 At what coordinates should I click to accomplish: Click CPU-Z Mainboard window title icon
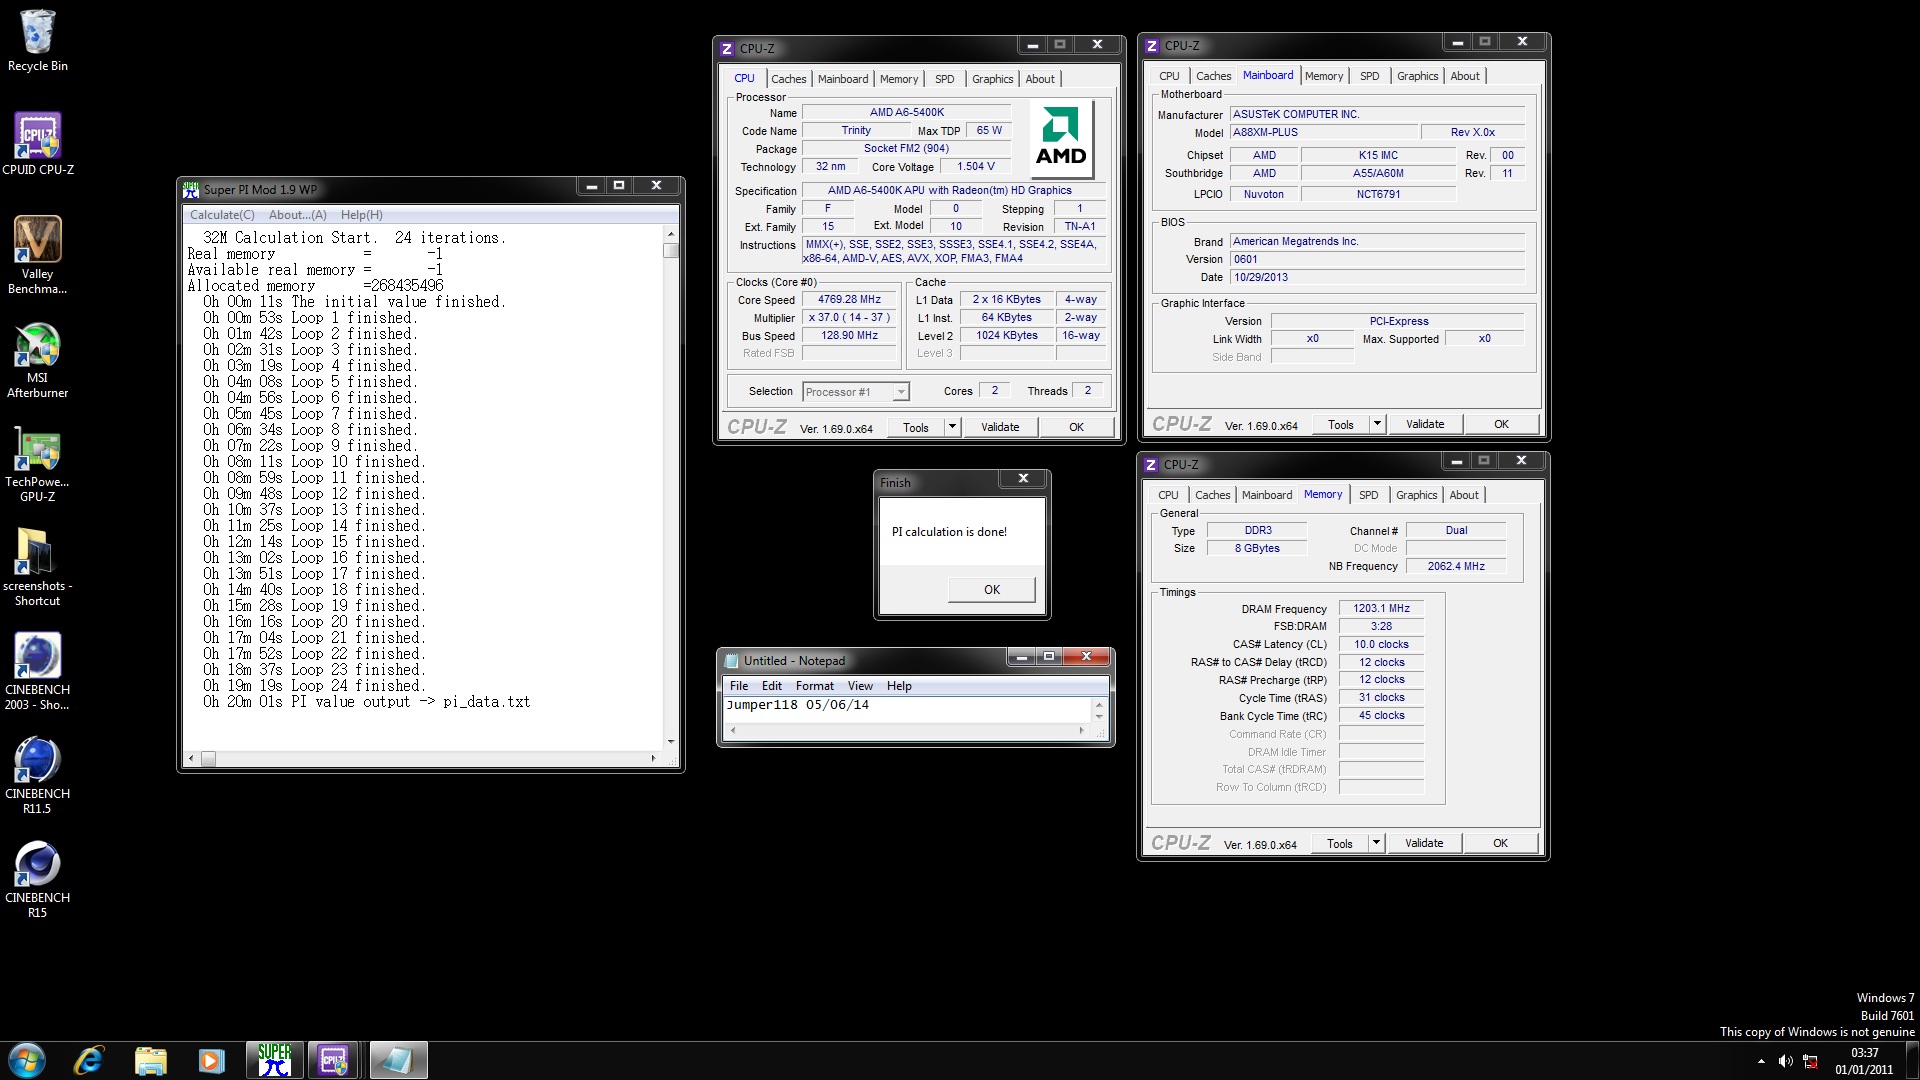pyautogui.click(x=1152, y=46)
